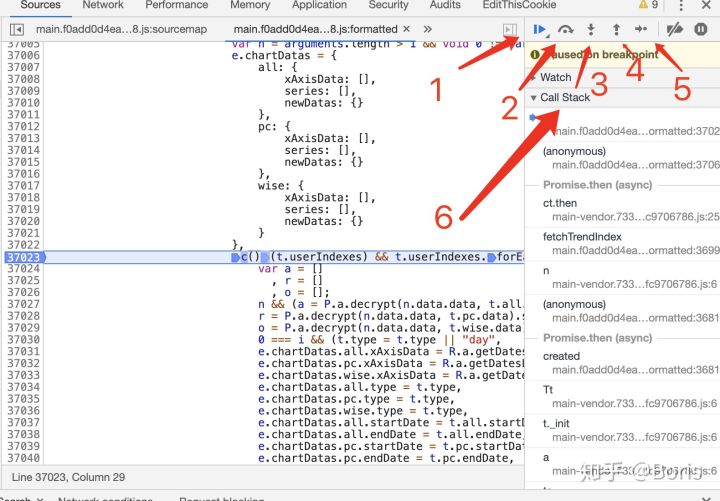720x501 pixels.
Task: Click the first 'Promise.then (async)' separator label
Action: pos(597,185)
